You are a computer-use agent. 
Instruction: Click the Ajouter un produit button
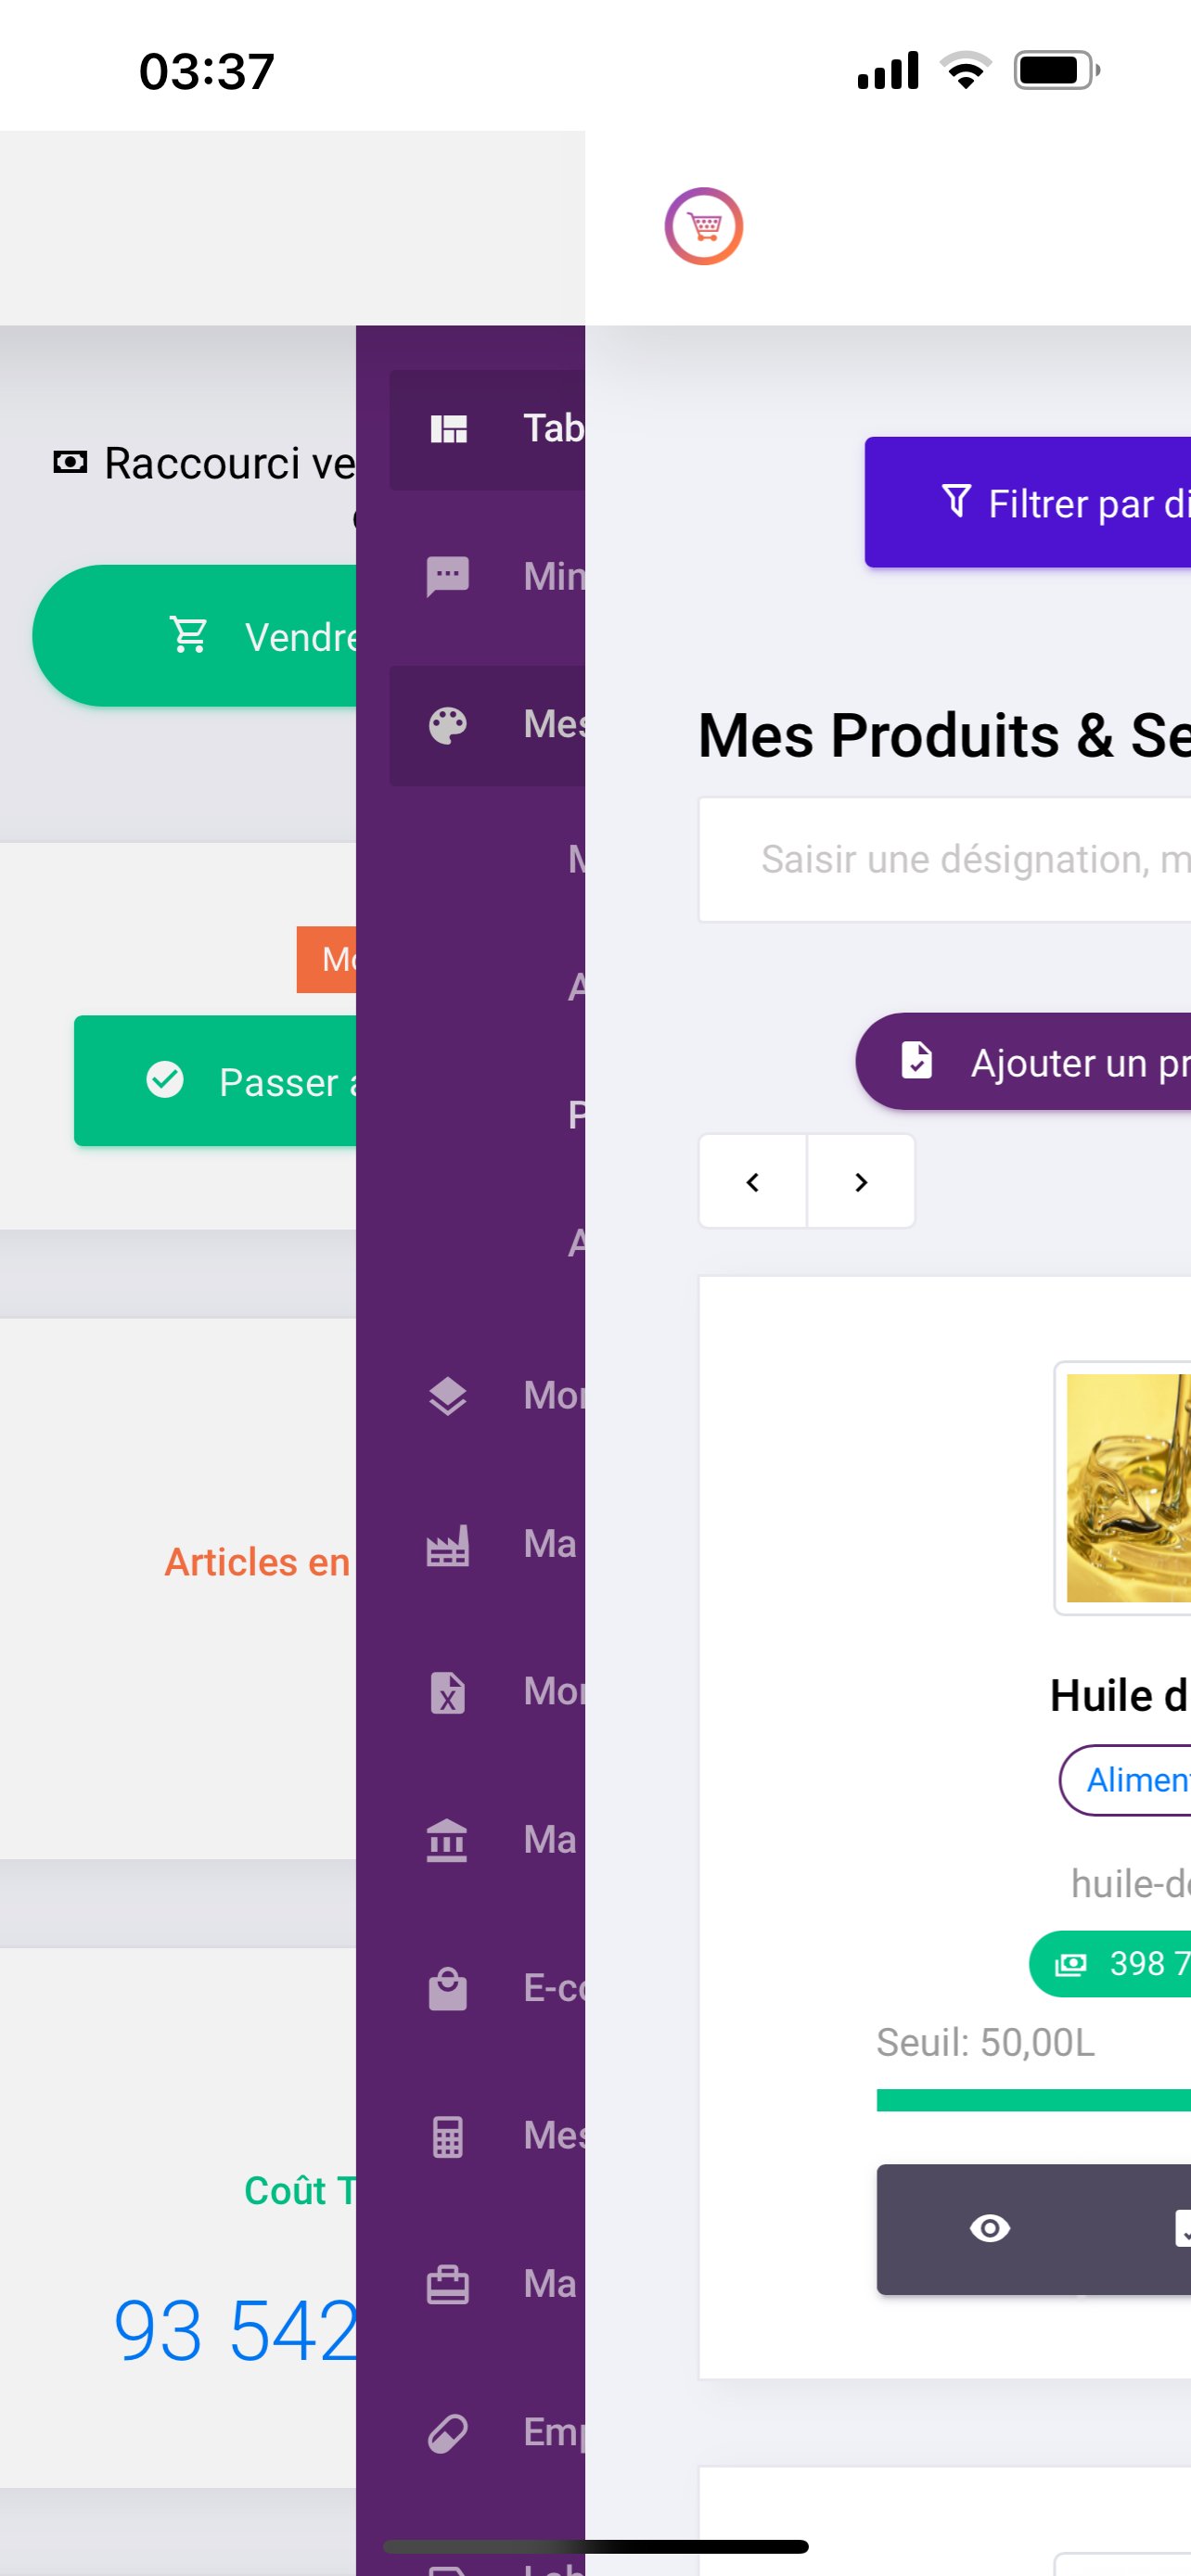click(1024, 1062)
